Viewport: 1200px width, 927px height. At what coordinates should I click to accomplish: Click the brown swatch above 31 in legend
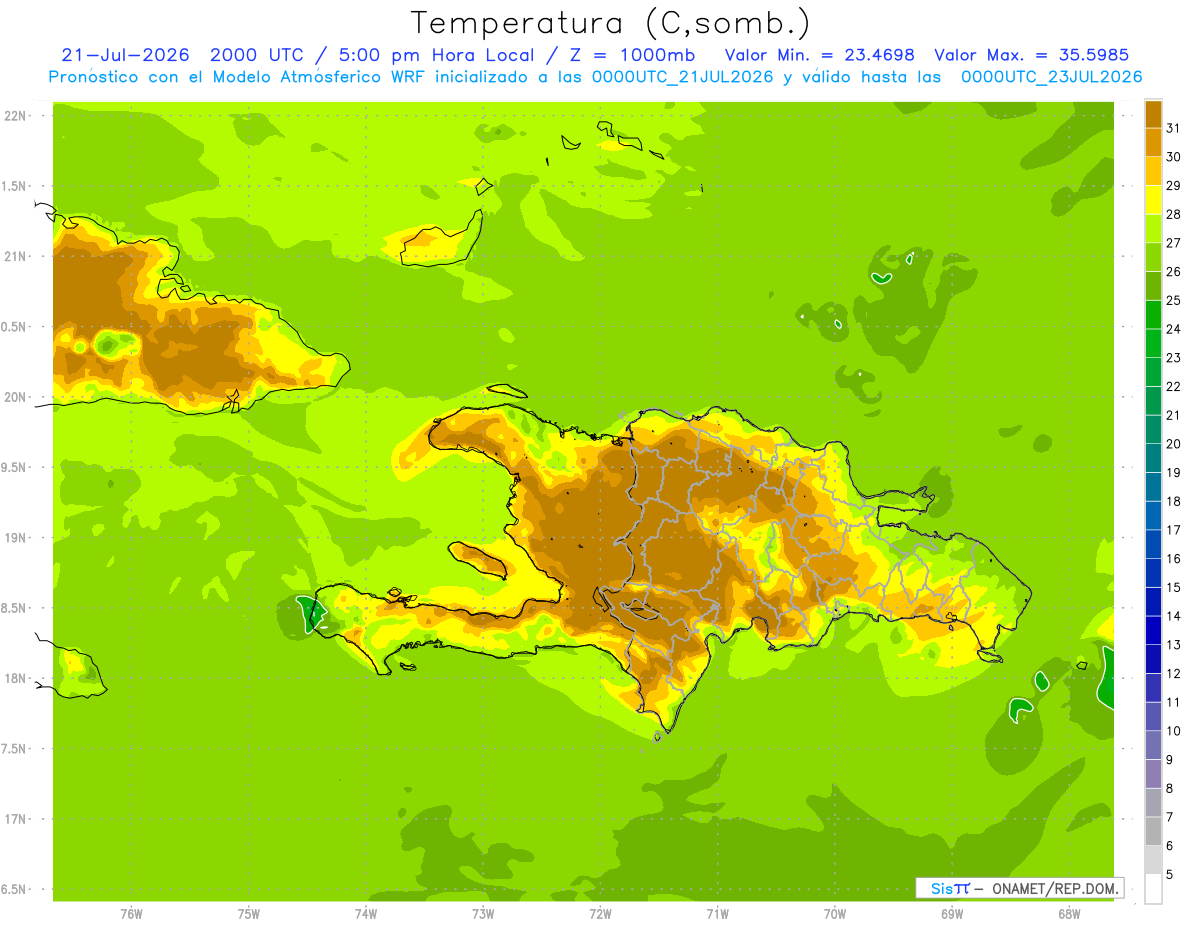click(1153, 114)
